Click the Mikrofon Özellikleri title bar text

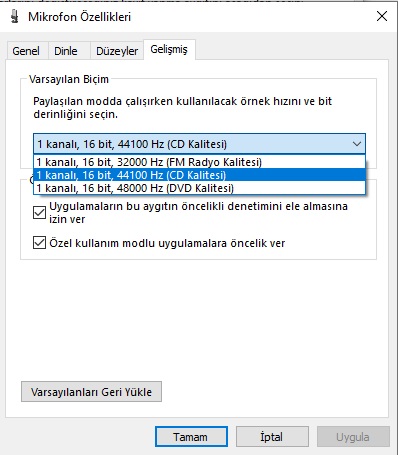(x=79, y=17)
